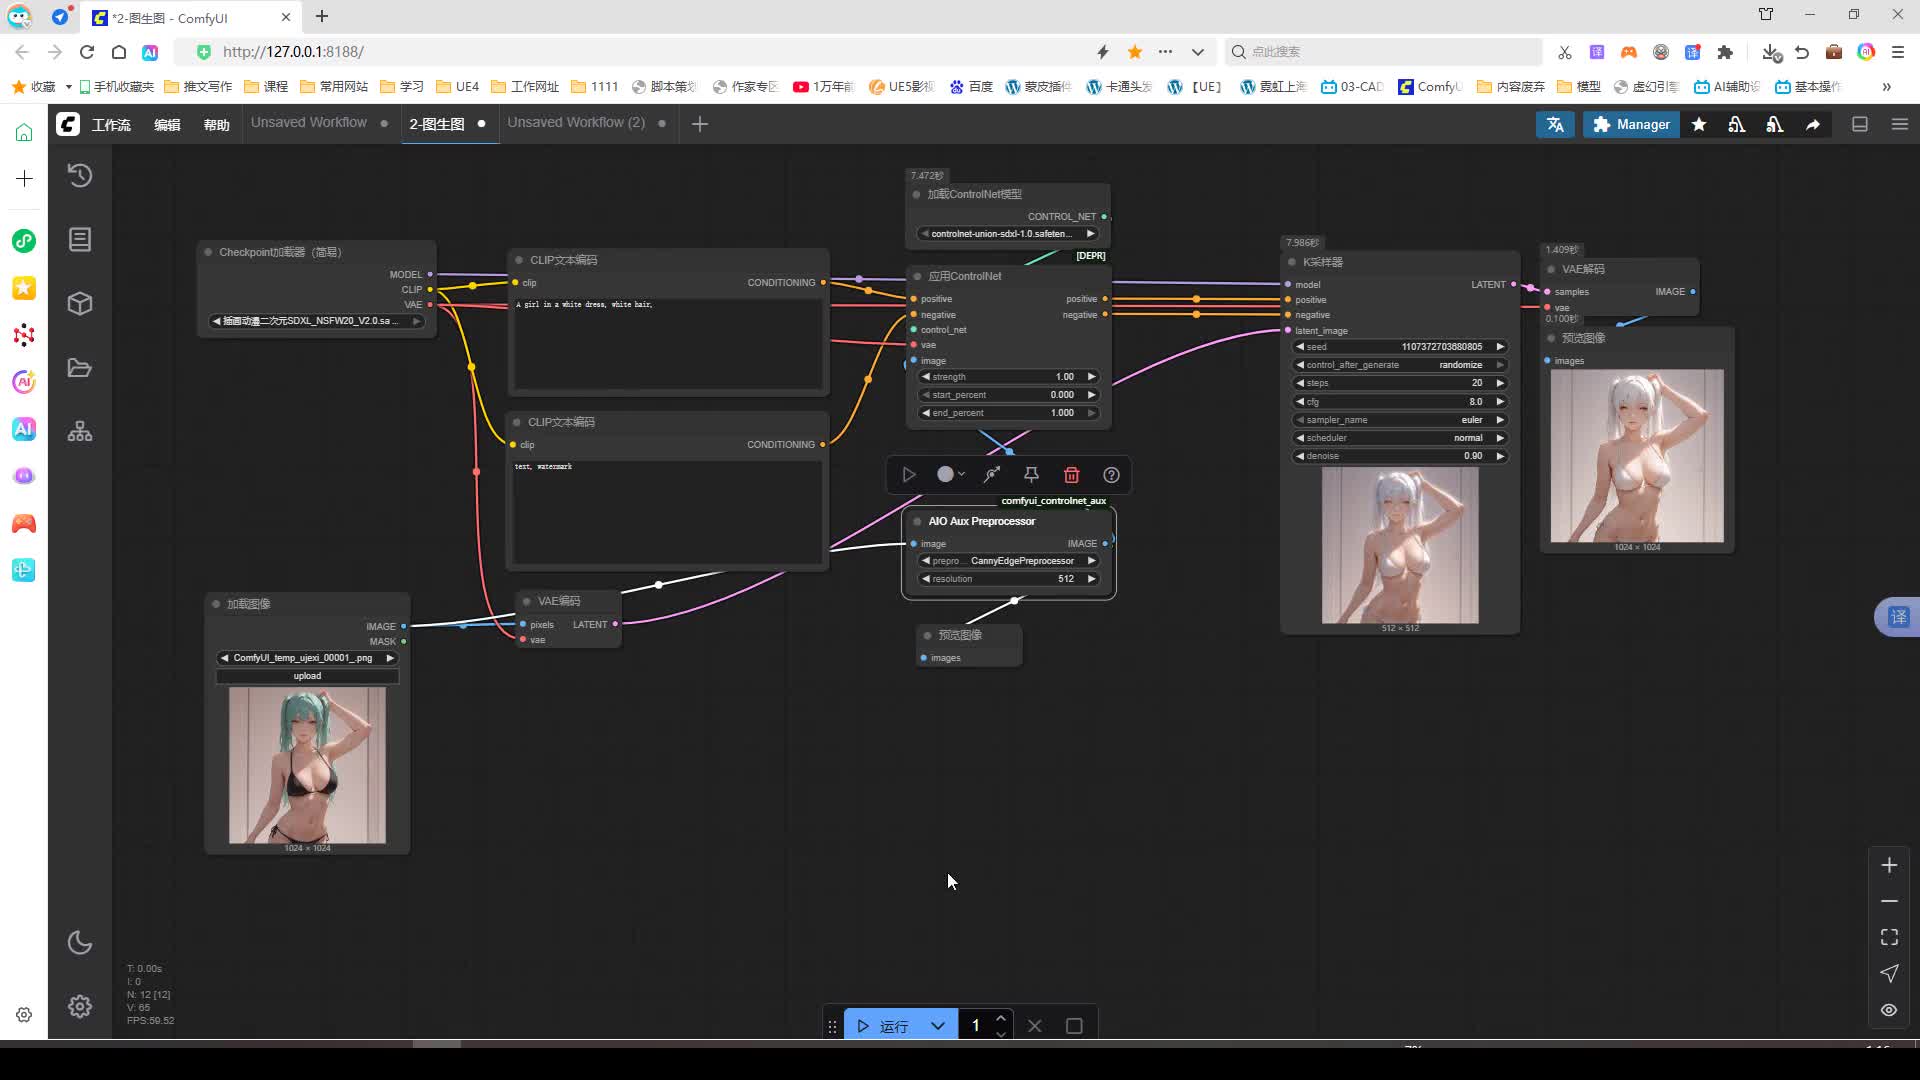This screenshot has height=1080, width=1920.
Task: Open the 工作流 menu
Action: click(111, 125)
